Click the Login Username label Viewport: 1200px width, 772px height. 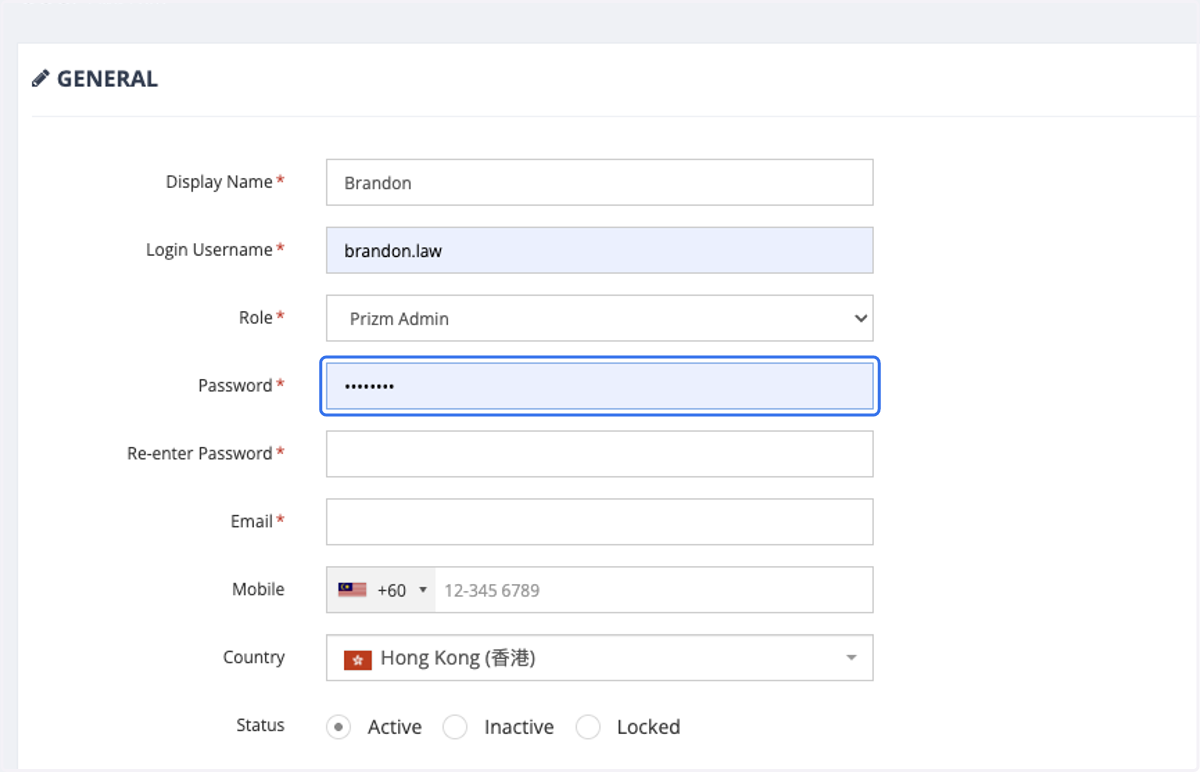click(x=209, y=250)
